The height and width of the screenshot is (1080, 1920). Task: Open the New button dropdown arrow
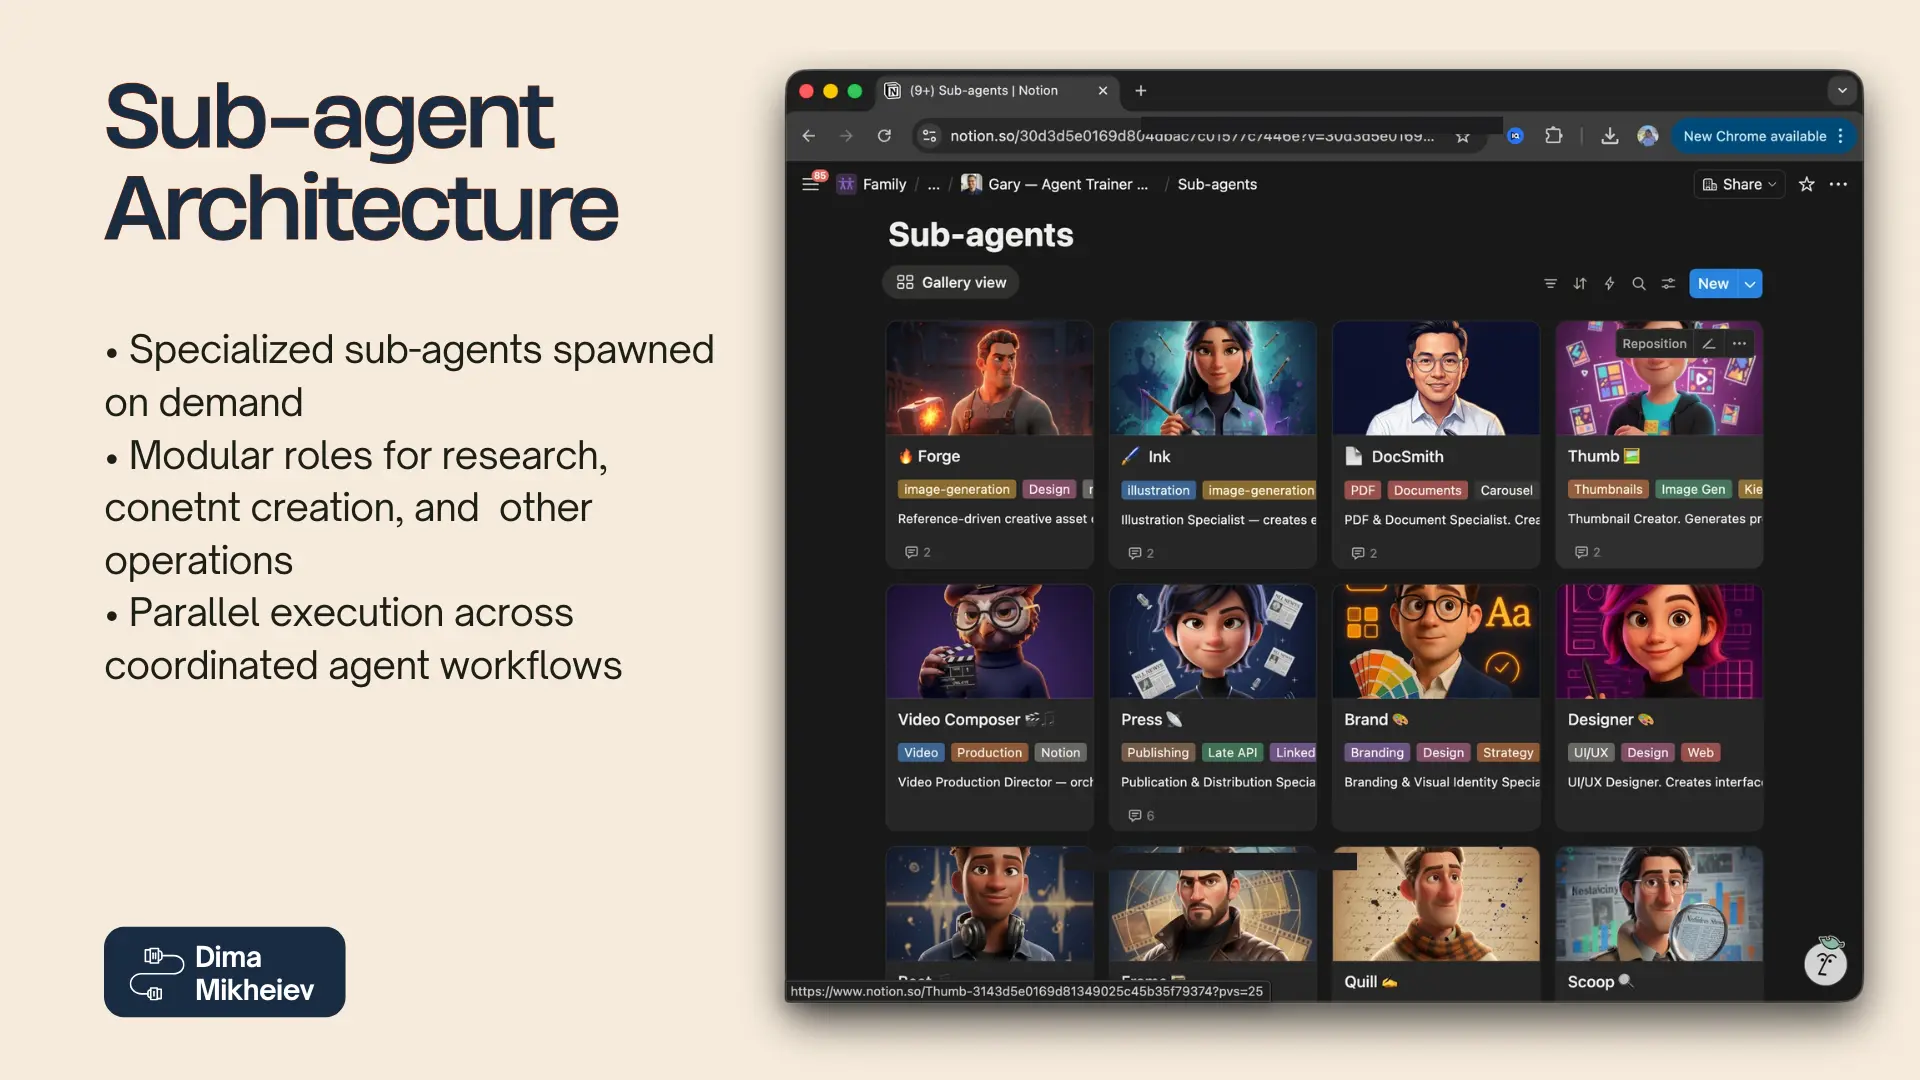tap(1750, 284)
